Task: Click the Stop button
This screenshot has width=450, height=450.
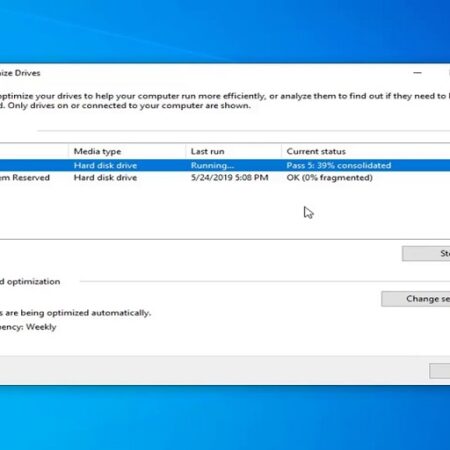Action: tap(426, 254)
